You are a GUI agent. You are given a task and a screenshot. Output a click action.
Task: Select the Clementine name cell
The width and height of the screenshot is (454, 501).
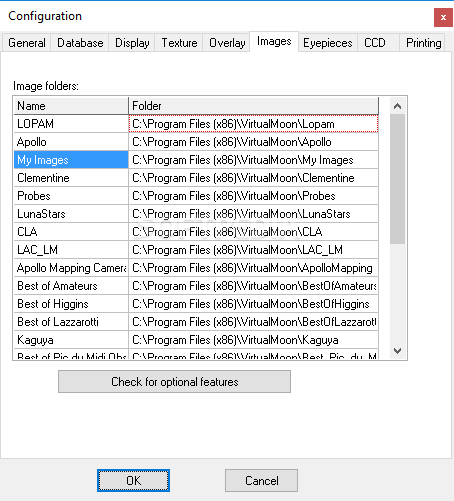tap(71, 178)
